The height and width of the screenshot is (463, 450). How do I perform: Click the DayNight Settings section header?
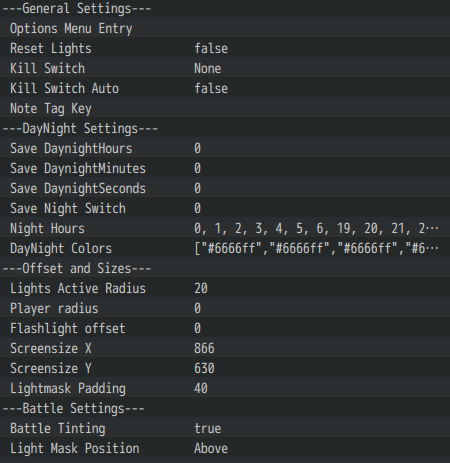80,129
